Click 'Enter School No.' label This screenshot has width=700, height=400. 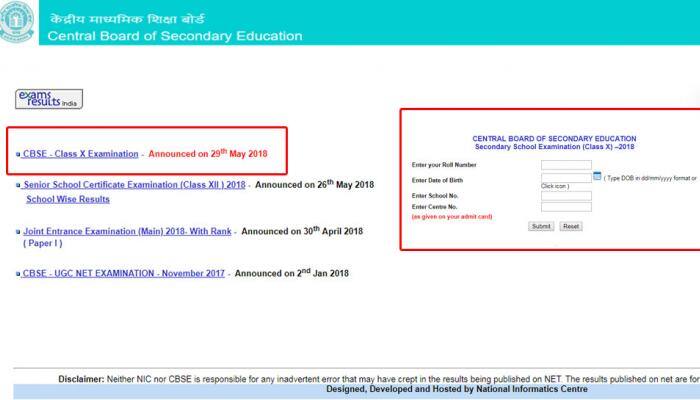[x=435, y=196]
